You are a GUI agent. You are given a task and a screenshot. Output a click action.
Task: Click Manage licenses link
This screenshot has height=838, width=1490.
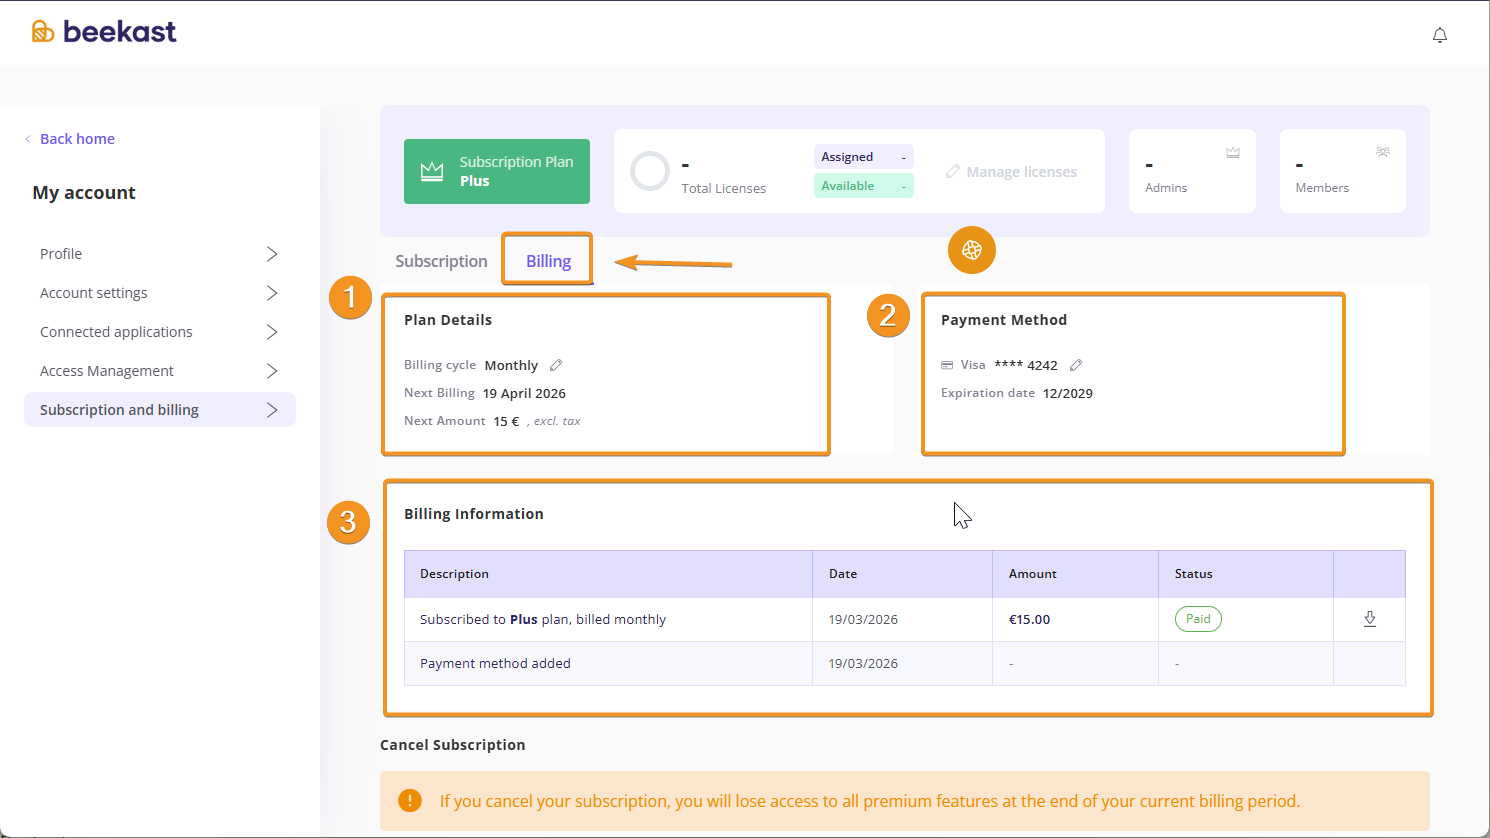click(x=1012, y=172)
